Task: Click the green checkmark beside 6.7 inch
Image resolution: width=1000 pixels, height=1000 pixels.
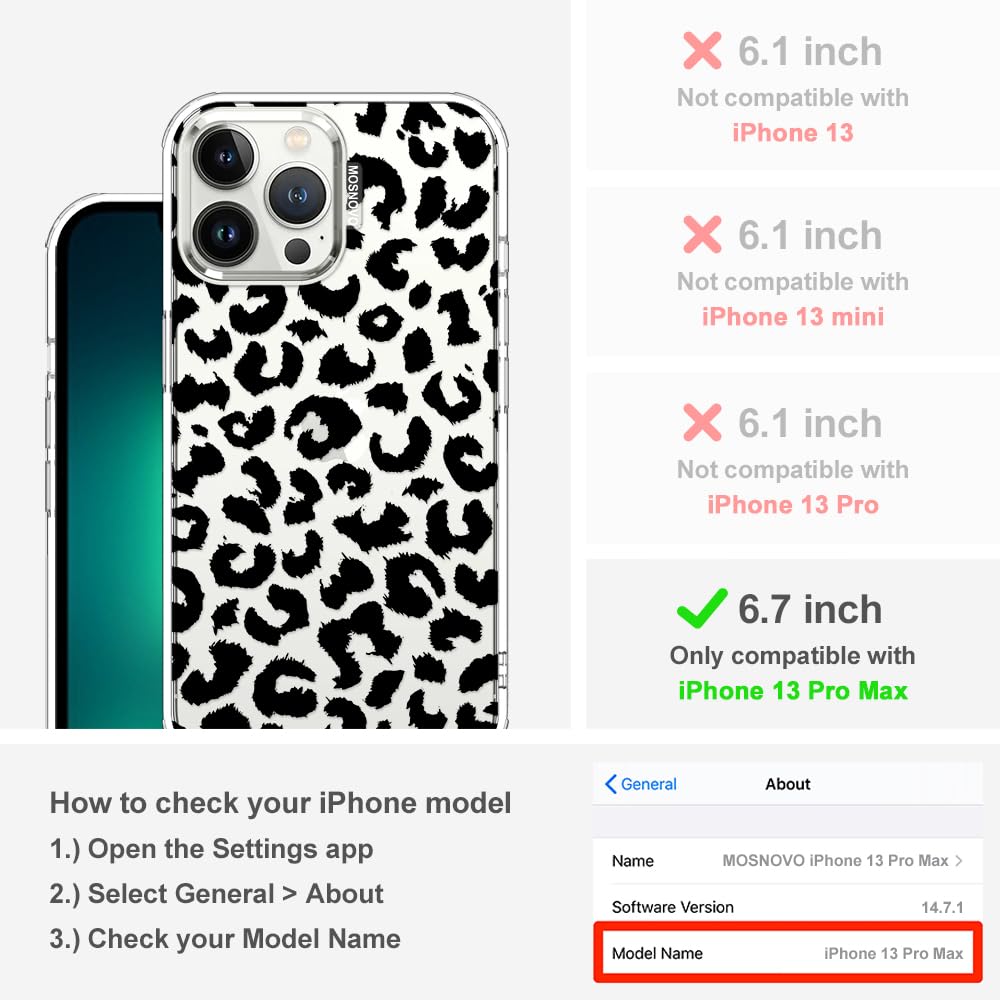Action: [702, 608]
